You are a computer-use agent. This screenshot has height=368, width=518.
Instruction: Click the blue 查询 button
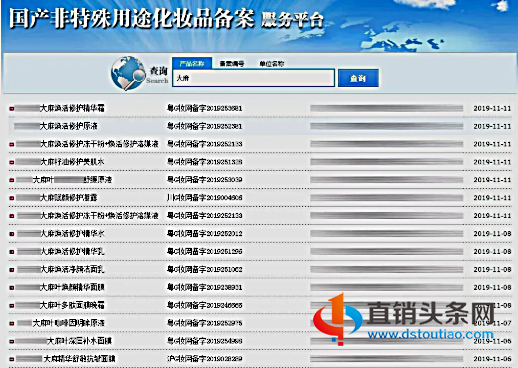click(358, 78)
